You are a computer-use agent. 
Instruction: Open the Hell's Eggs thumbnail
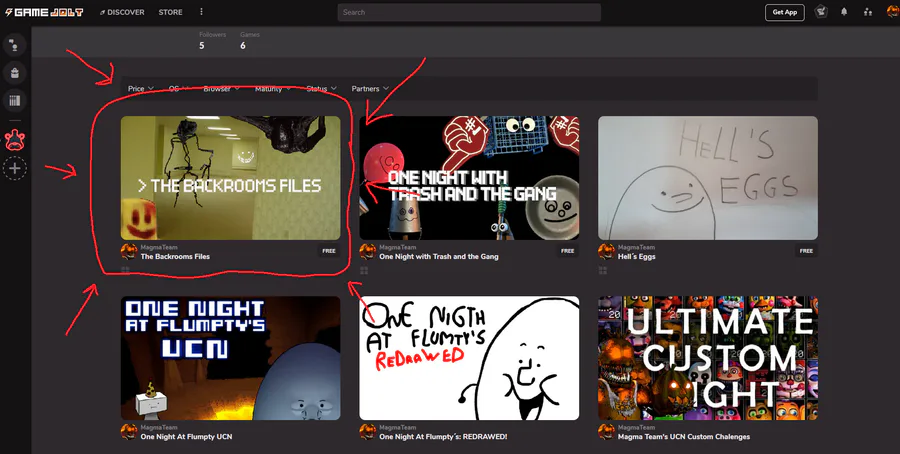(708, 178)
